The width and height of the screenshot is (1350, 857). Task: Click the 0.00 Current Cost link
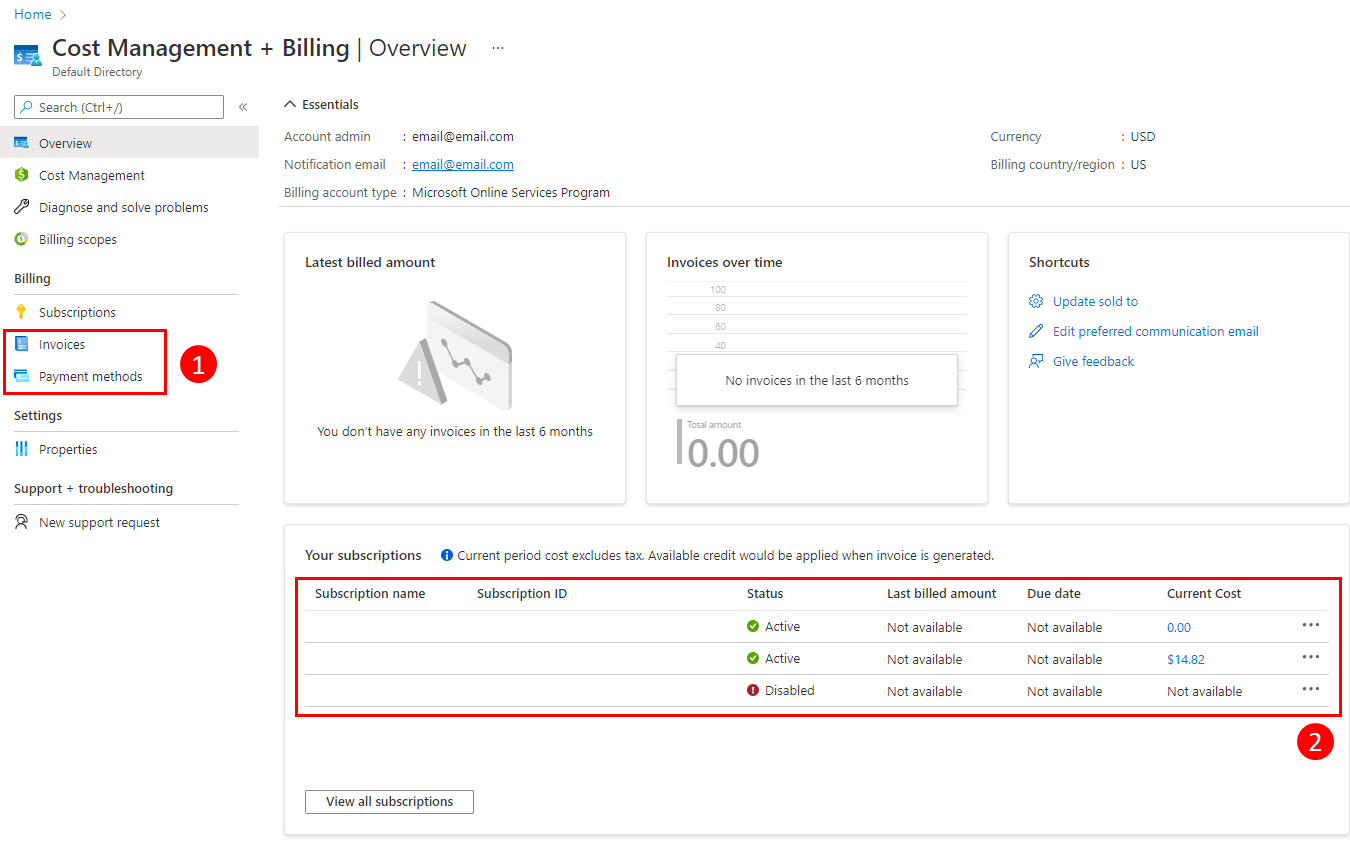tap(1179, 628)
